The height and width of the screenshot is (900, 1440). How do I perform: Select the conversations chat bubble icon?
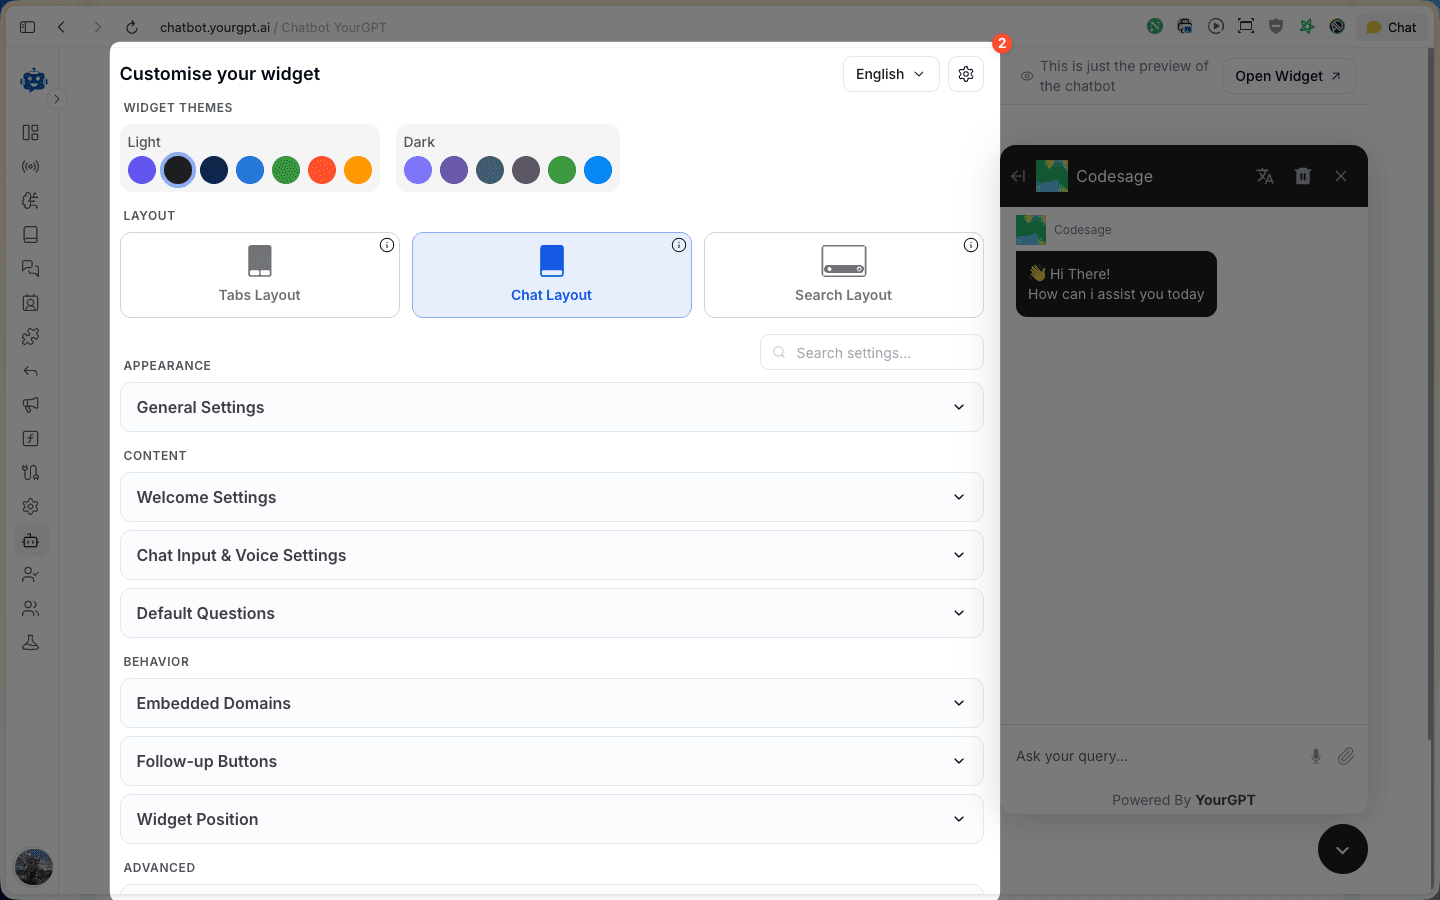[x=30, y=268]
